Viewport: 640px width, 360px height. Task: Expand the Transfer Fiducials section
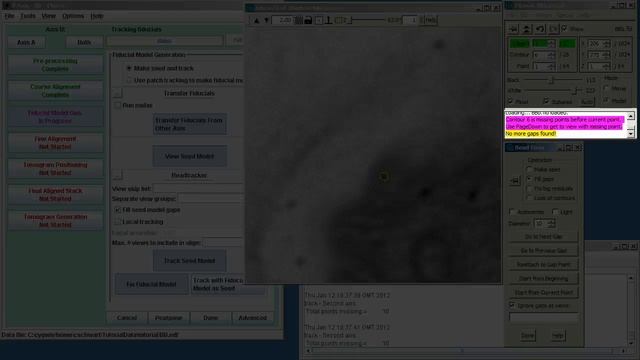(117, 93)
